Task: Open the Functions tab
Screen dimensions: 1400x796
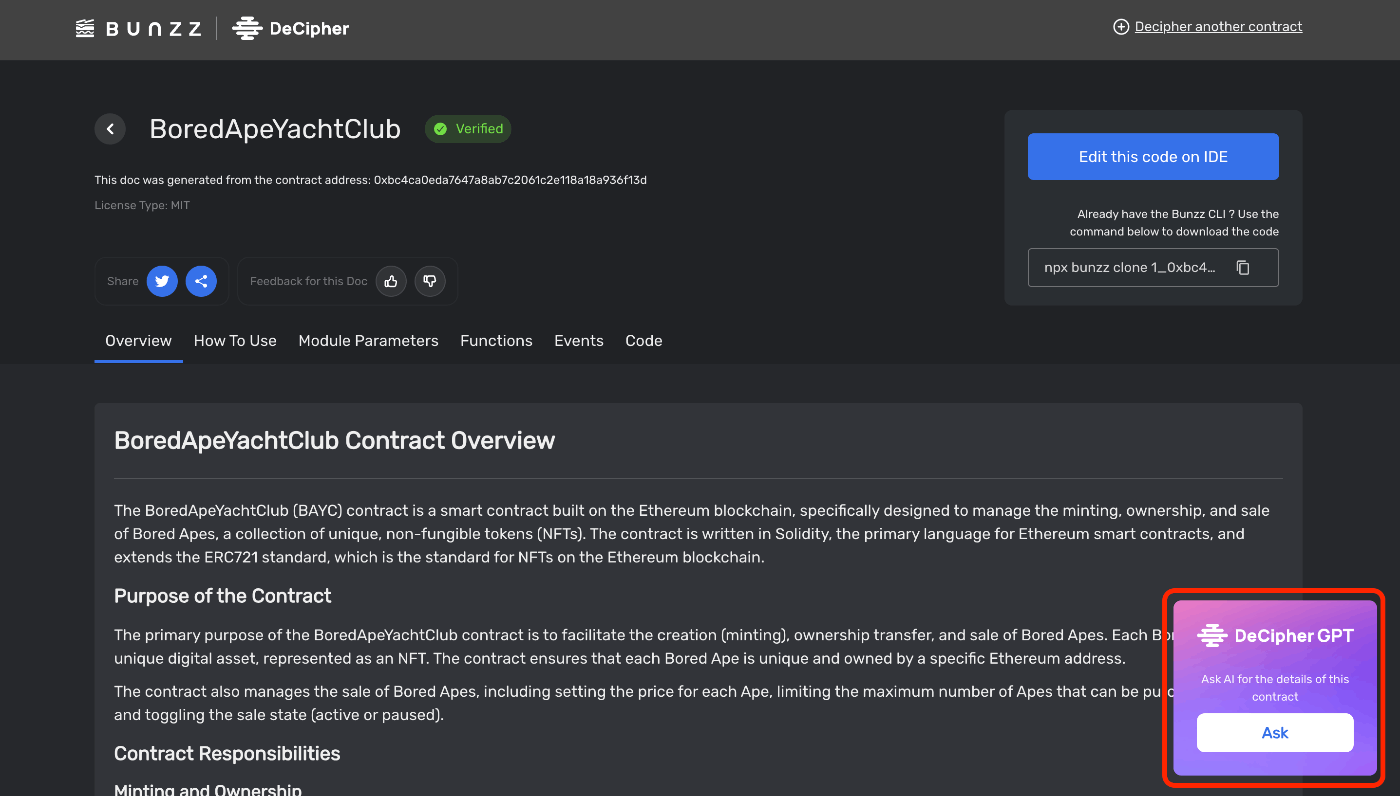Action: [496, 341]
